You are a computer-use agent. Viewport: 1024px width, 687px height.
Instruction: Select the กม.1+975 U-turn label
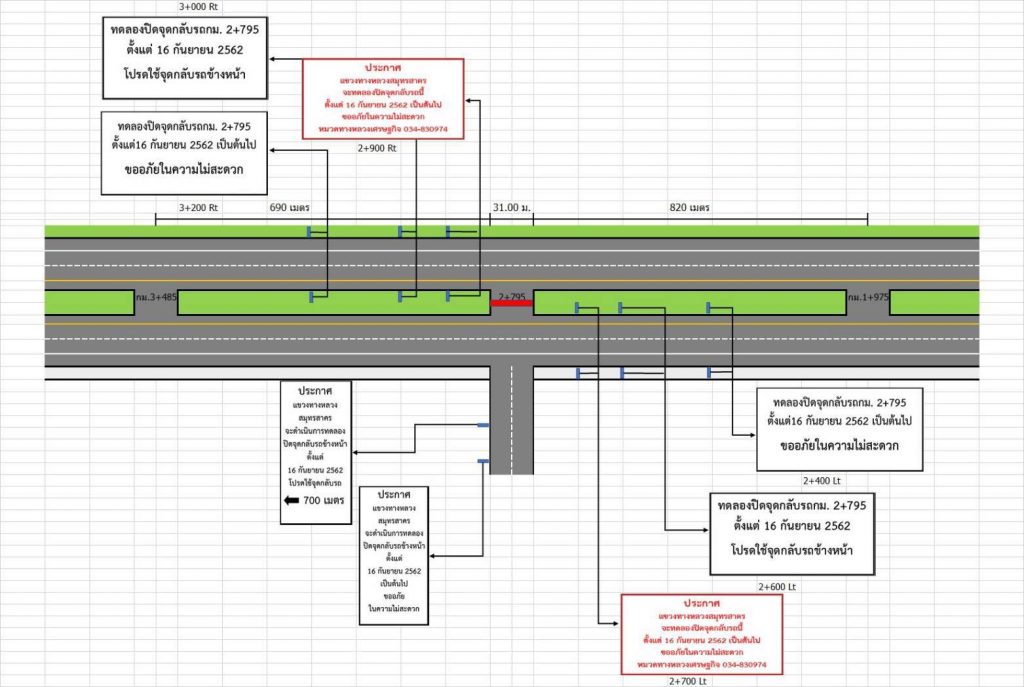click(867, 298)
